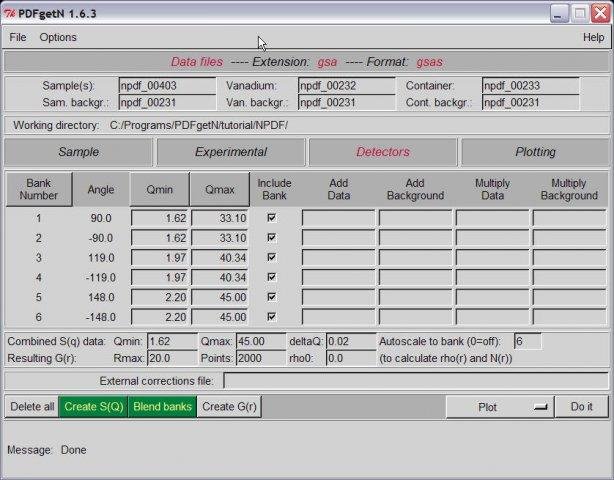Viewport: 614px width, 480px height.
Task: Click the Angle value 119.0 for bank 3
Action: 101,258
